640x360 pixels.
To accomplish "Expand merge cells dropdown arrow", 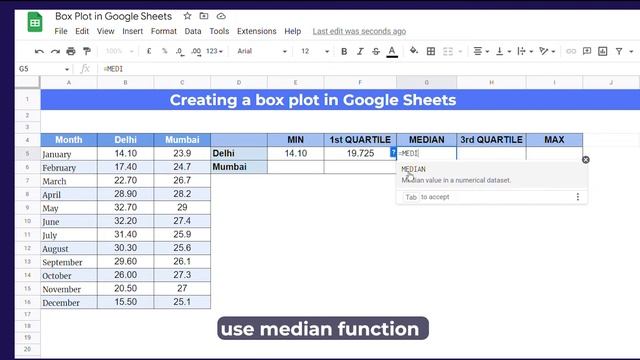I will pyautogui.click(x=460, y=52).
